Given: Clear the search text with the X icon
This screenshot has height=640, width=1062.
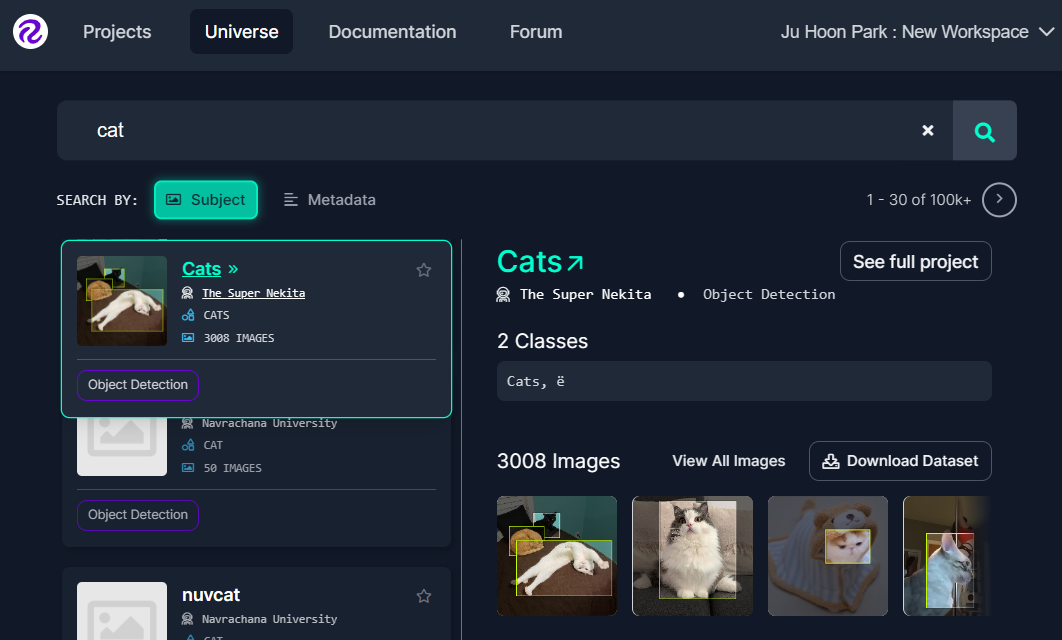Looking at the screenshot, I should 928,130.
